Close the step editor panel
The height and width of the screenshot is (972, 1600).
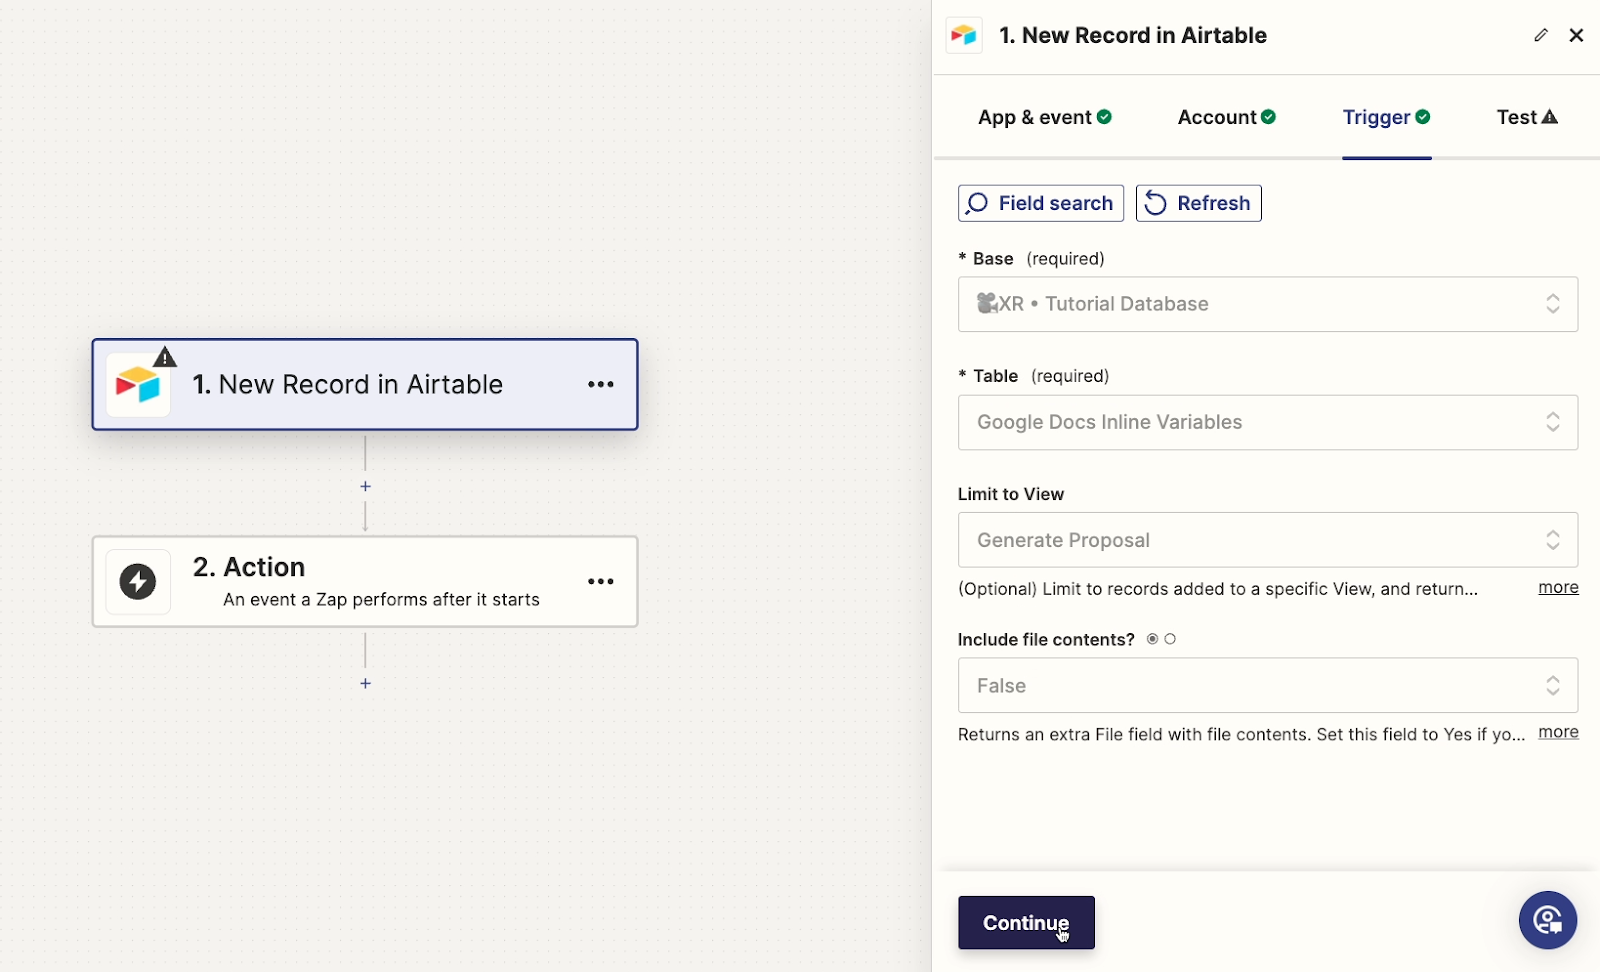click(1576, 35)
